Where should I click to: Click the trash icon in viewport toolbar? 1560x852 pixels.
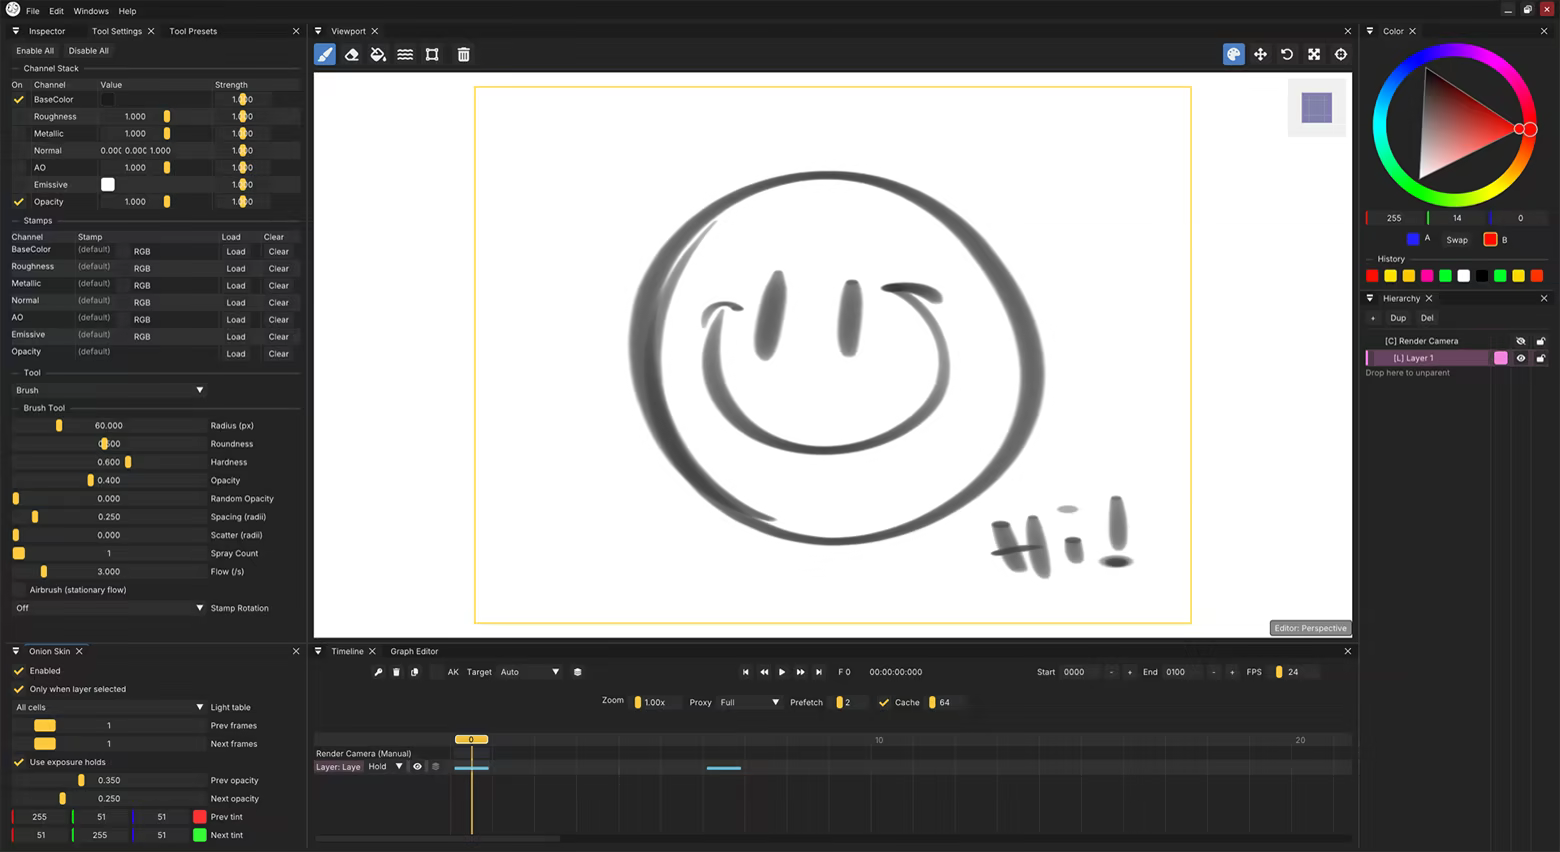click(463, 55)
